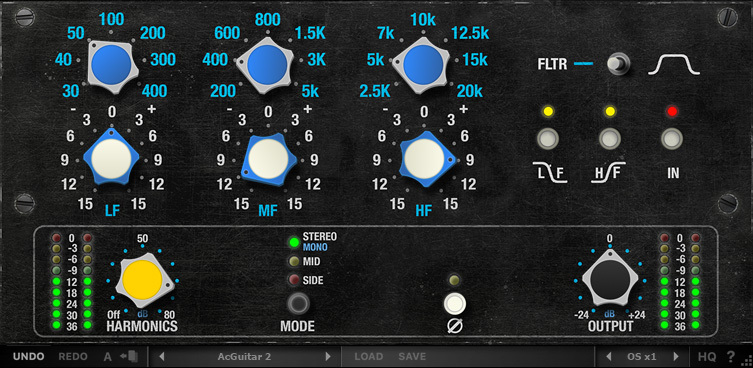753x368 pixels.
Task: Click the -24 mark on Output knob
Action: point(582,315)
